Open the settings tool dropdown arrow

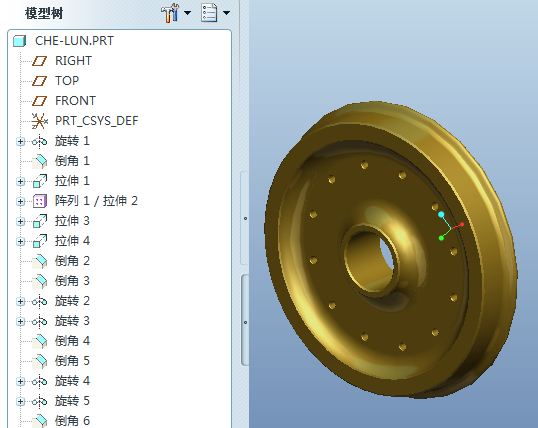pyautogui.click(x=187, y=13)
